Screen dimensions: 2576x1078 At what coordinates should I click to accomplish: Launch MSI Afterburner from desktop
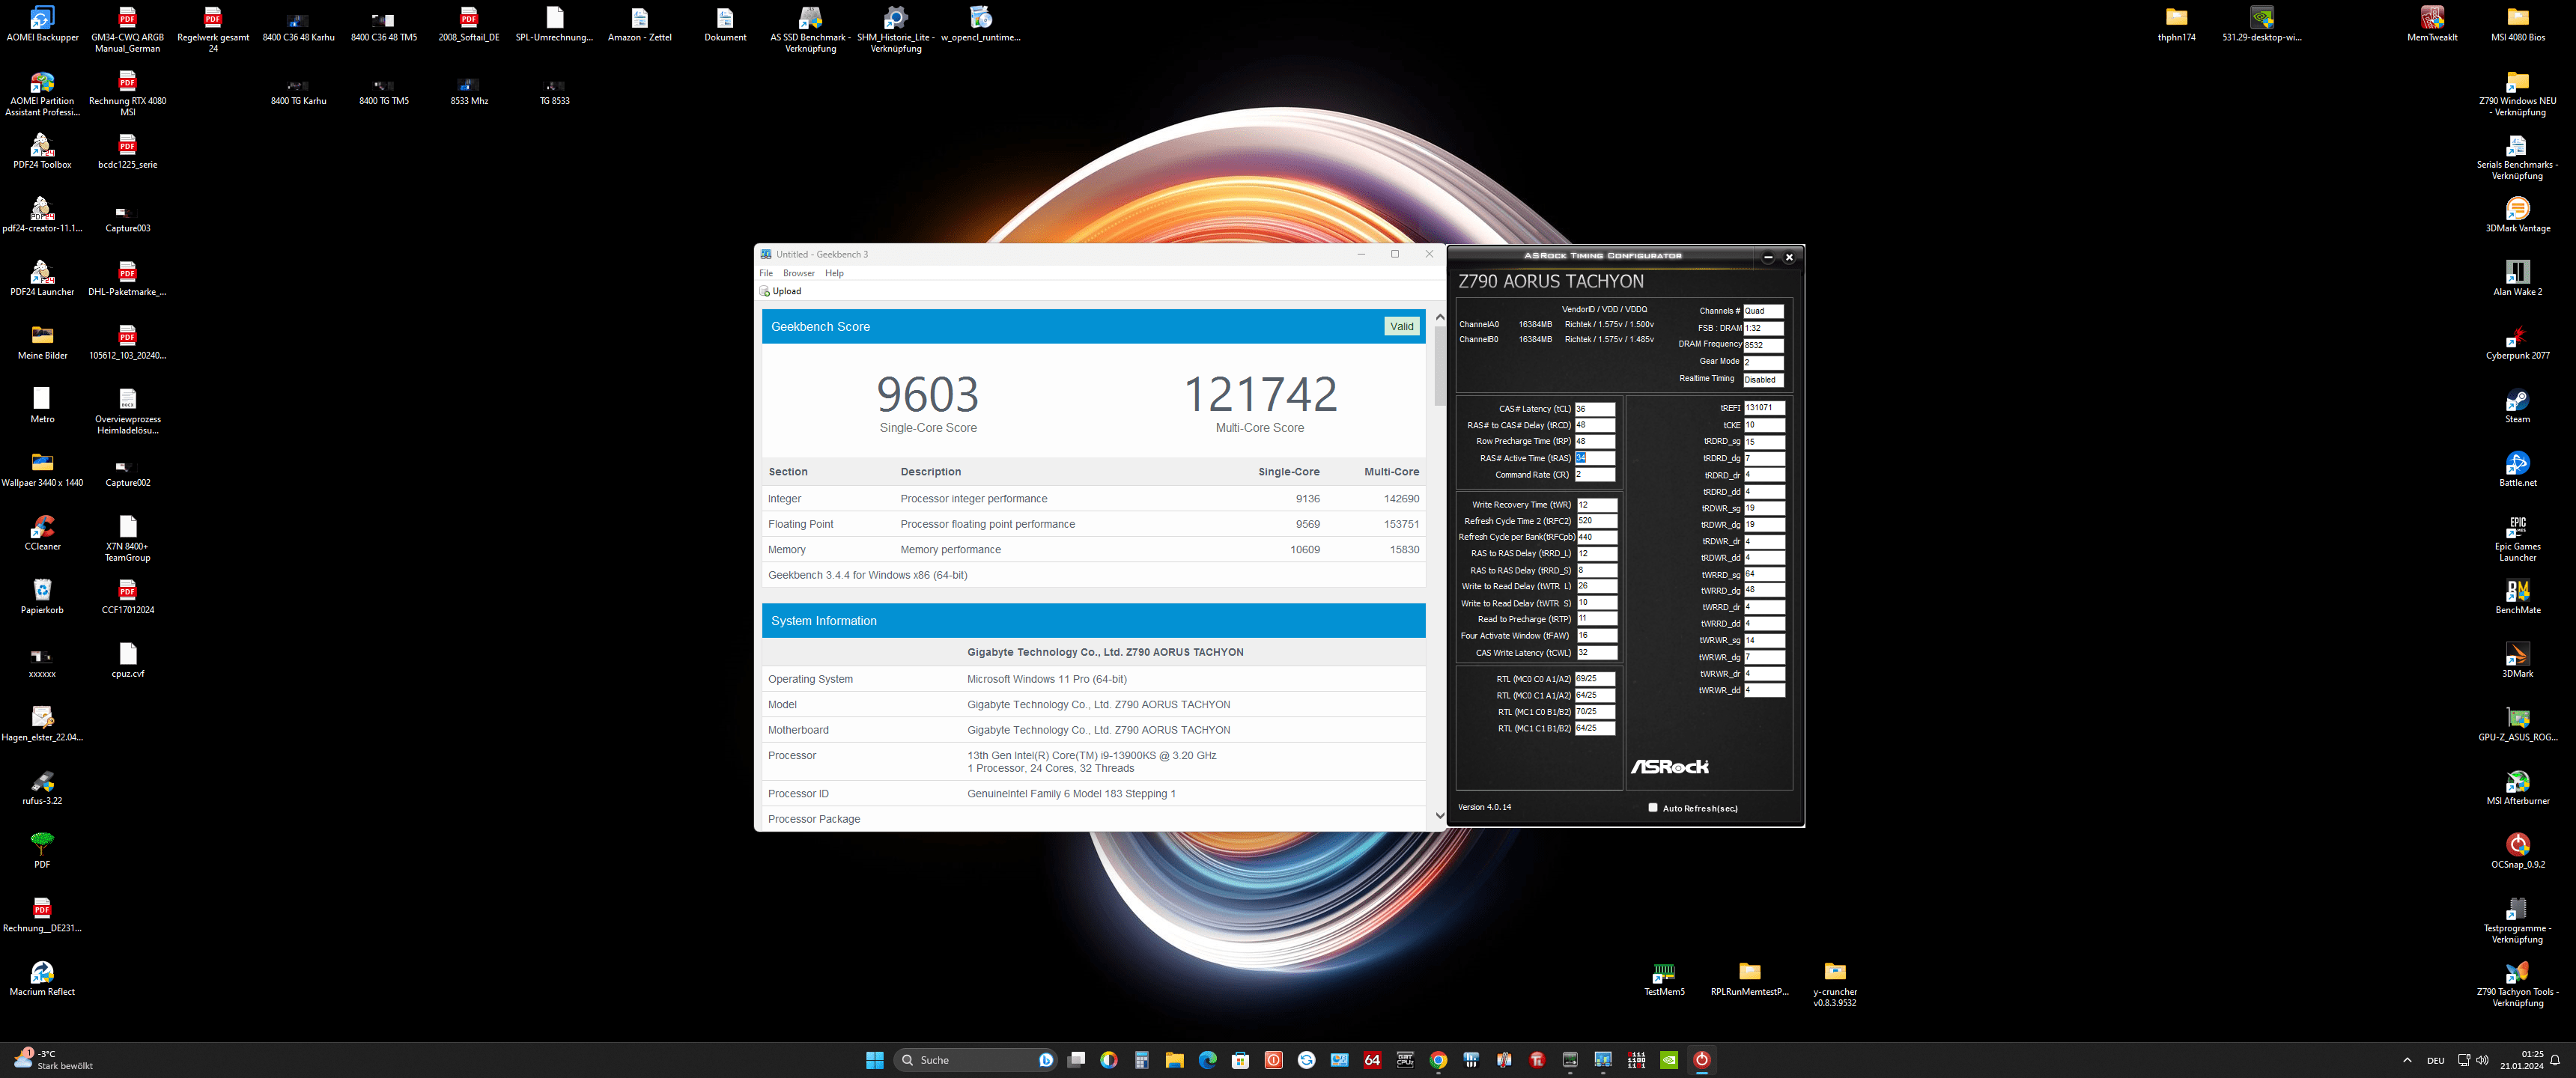(x=2517, y=782)
